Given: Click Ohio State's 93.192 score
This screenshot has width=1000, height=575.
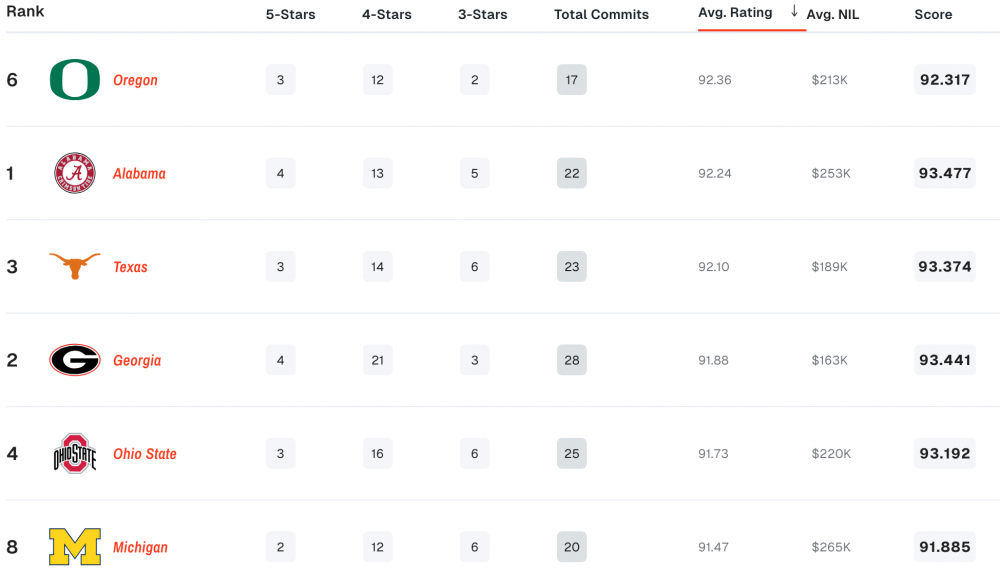Looking at the screenshot, I should (x=945, y=454).
